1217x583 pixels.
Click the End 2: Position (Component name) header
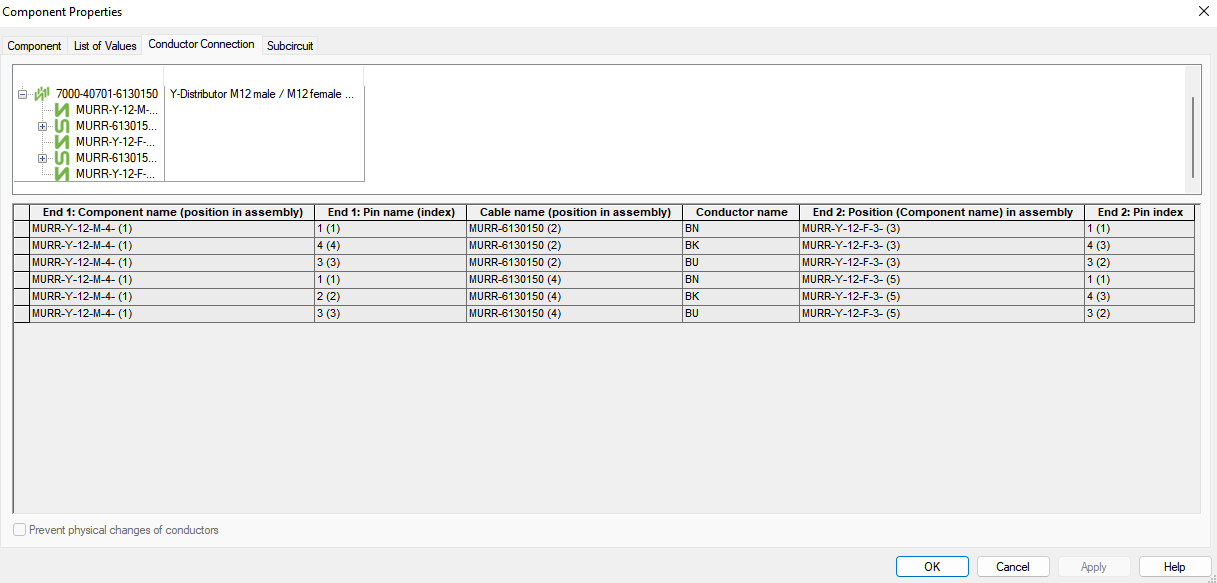(942, 212)
